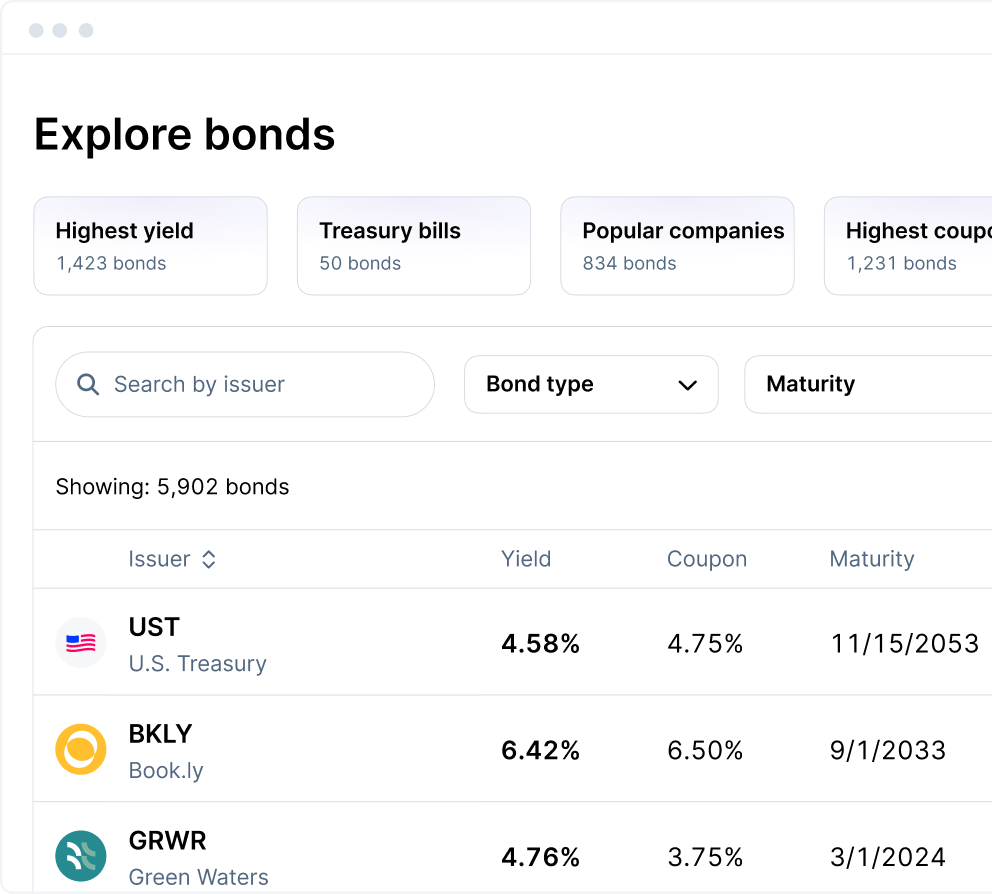
Task: Open the Maturity filter dropdown
Action: coord(868,384)
